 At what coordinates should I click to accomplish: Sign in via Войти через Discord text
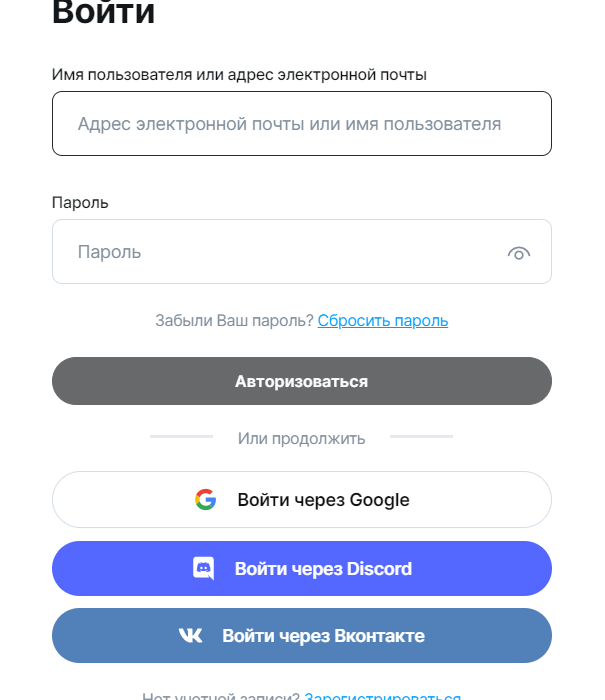coord(323,569)
